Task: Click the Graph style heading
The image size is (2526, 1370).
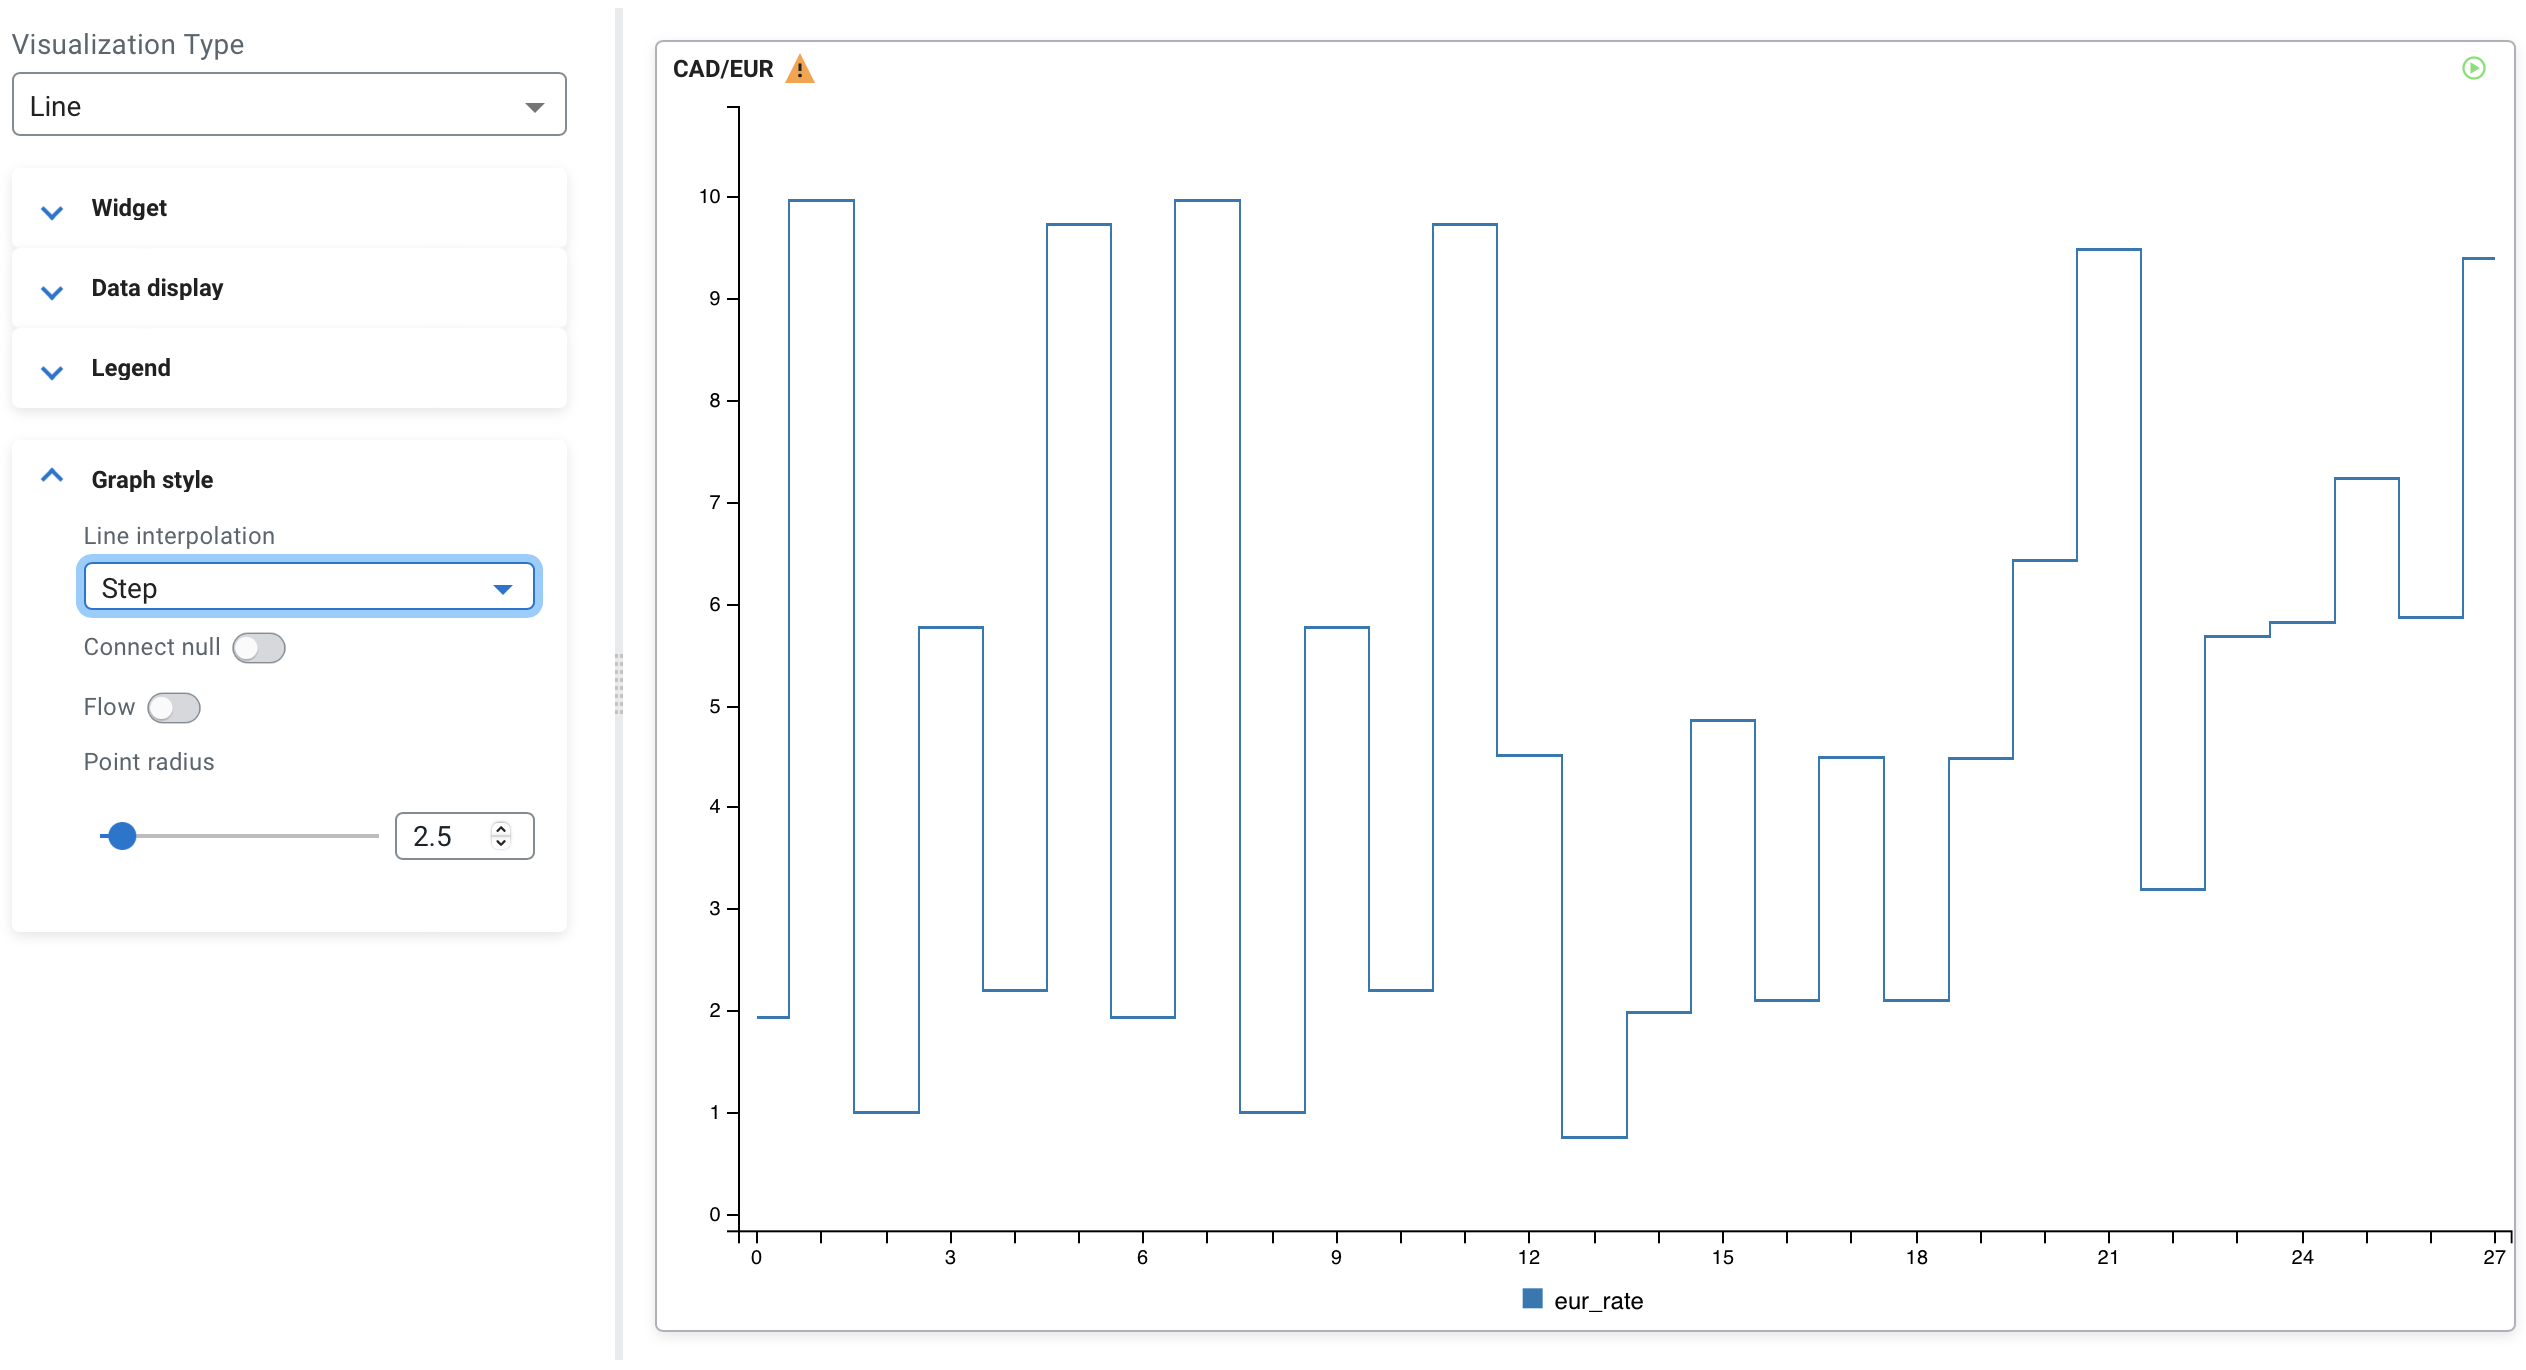Action: [x=152, y=480]
